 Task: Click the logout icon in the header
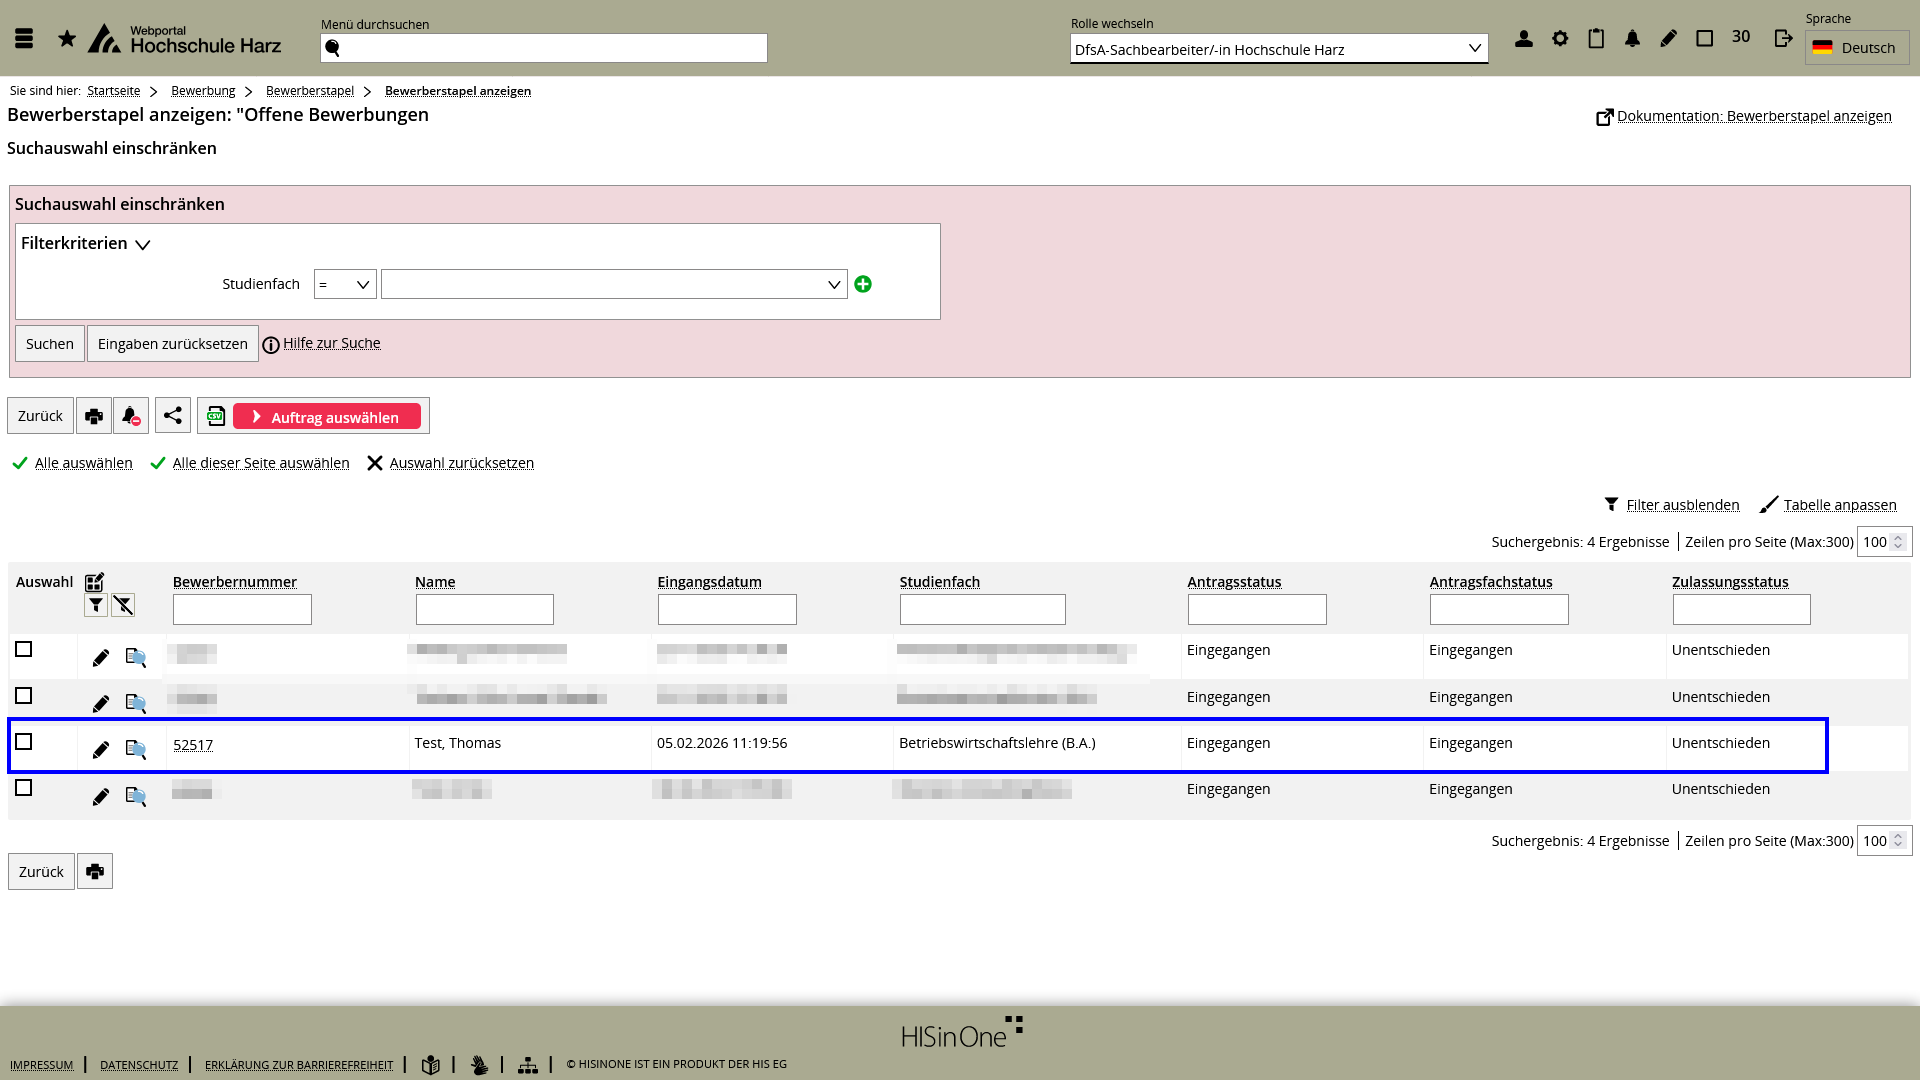tap(1783, 39)
